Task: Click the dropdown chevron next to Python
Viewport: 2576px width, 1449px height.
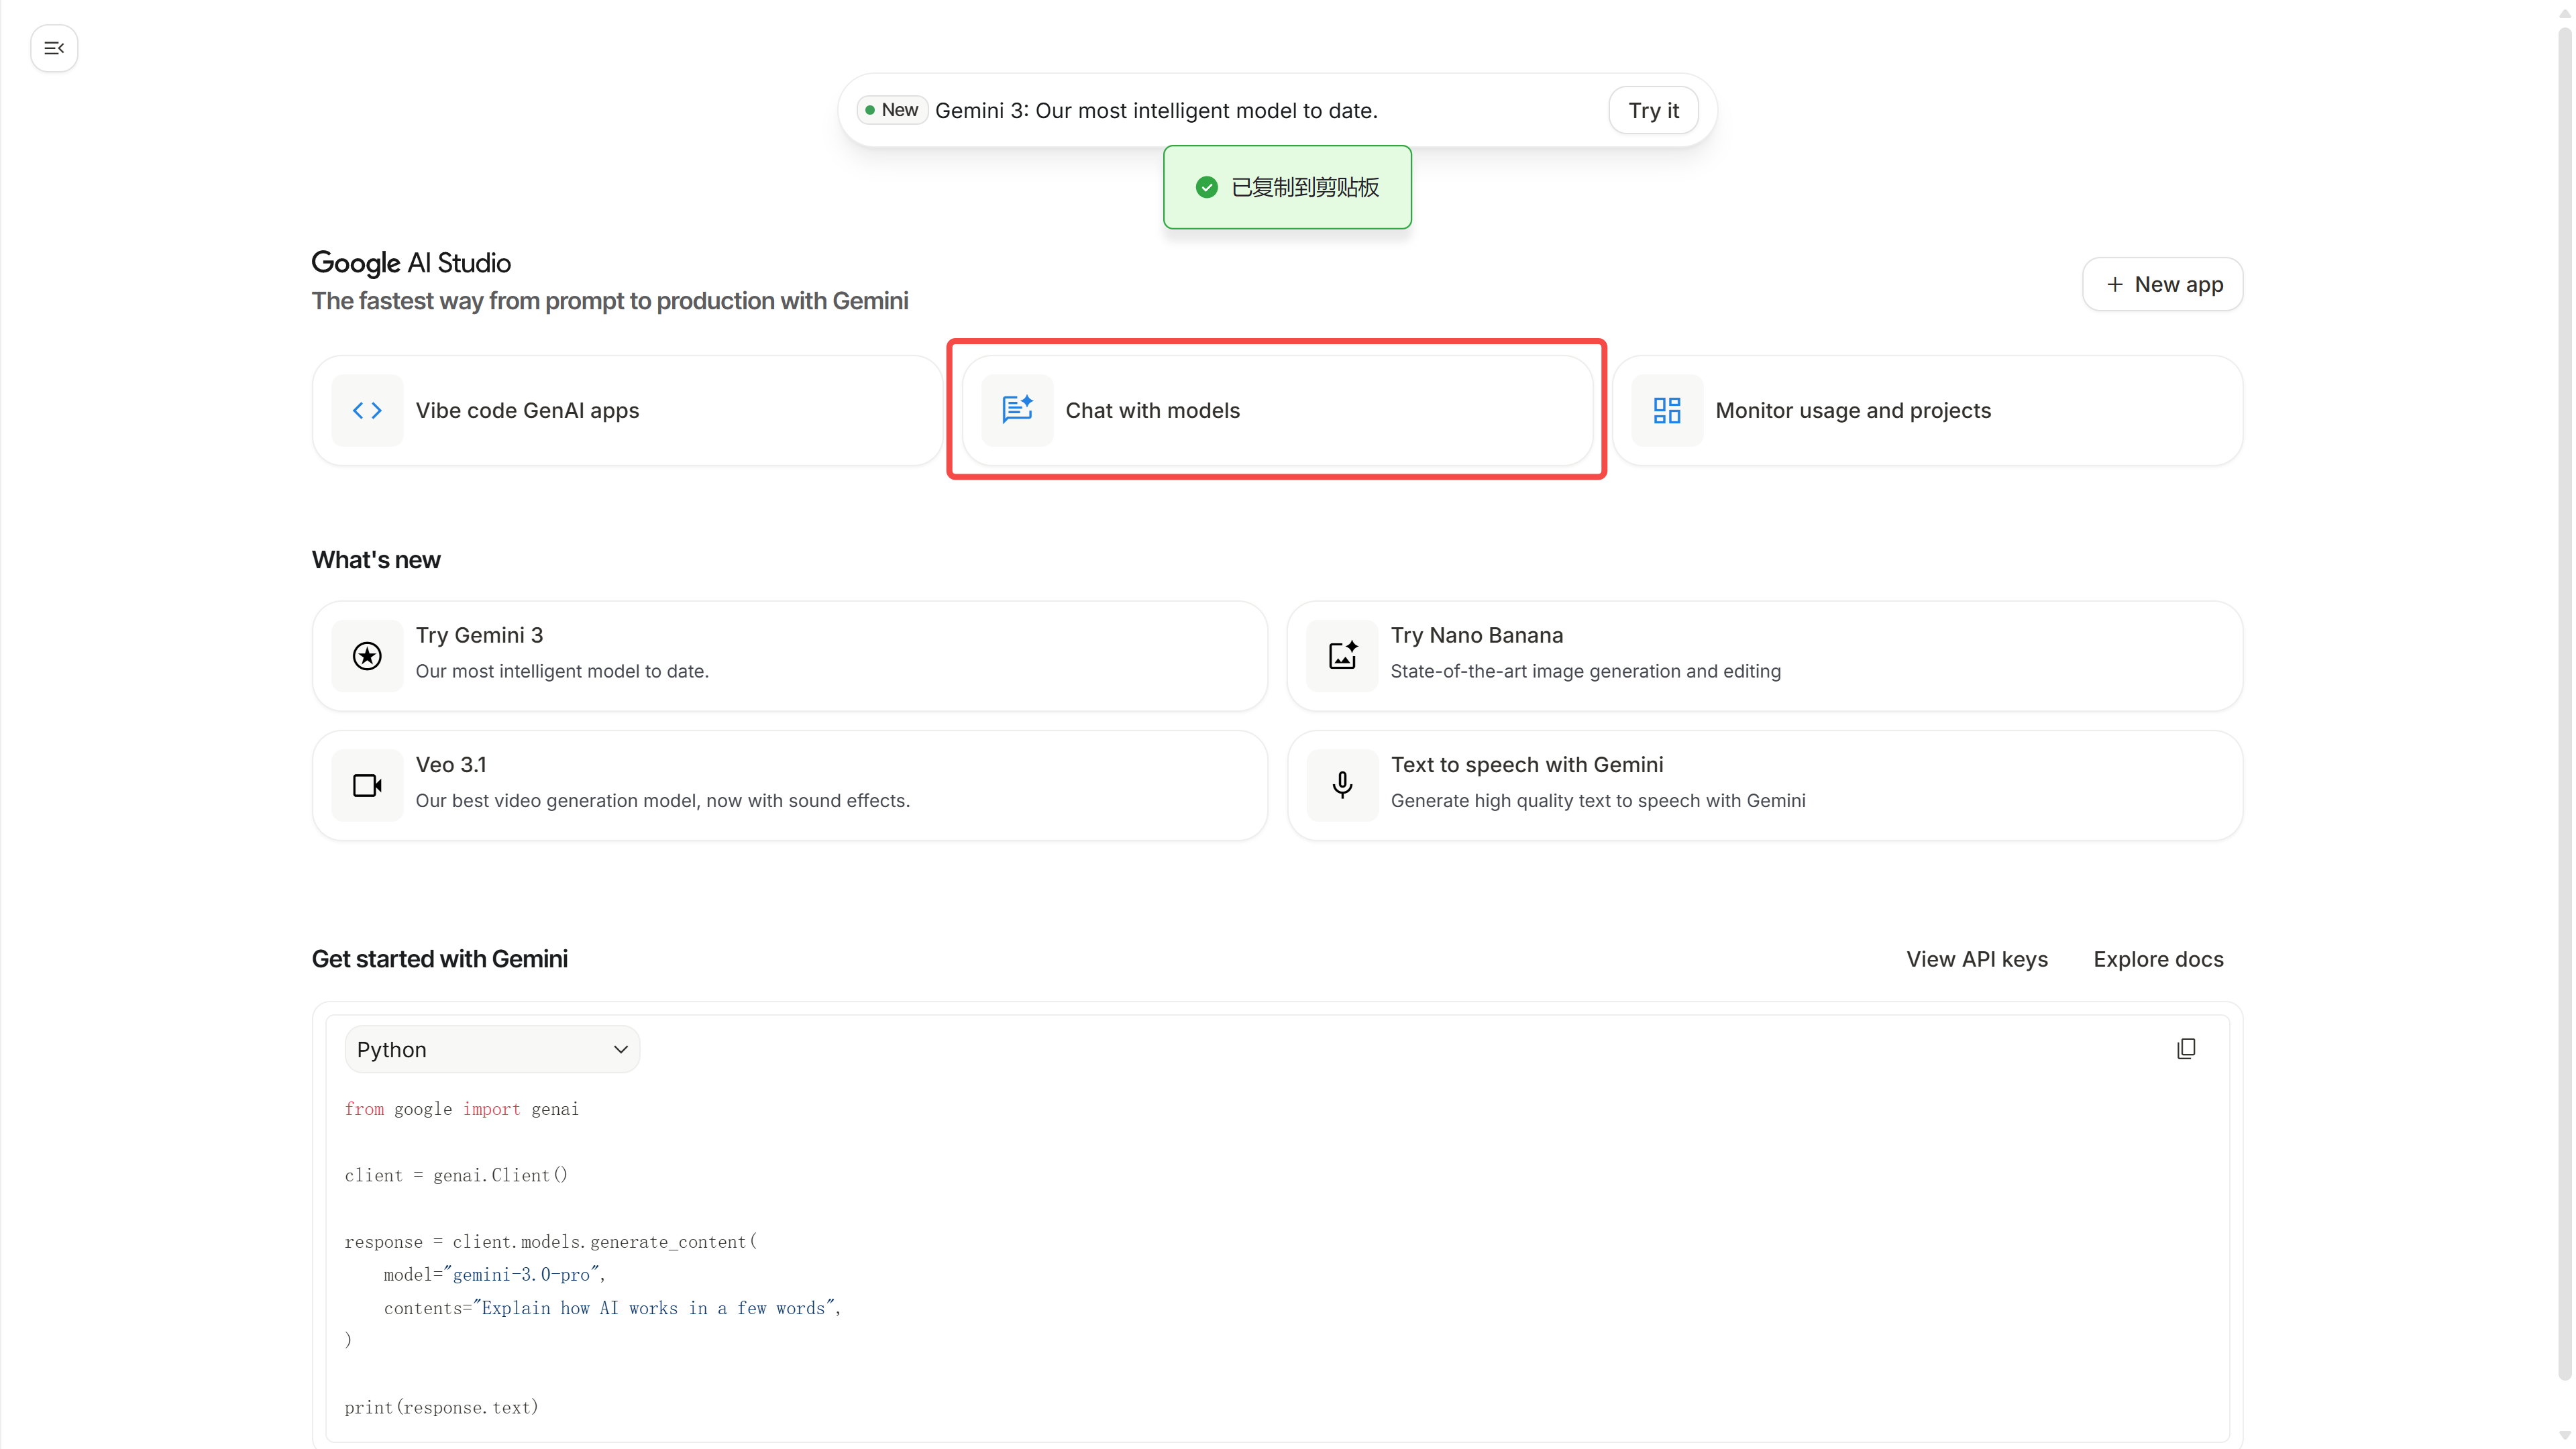Action: (x=620, y=1049)
